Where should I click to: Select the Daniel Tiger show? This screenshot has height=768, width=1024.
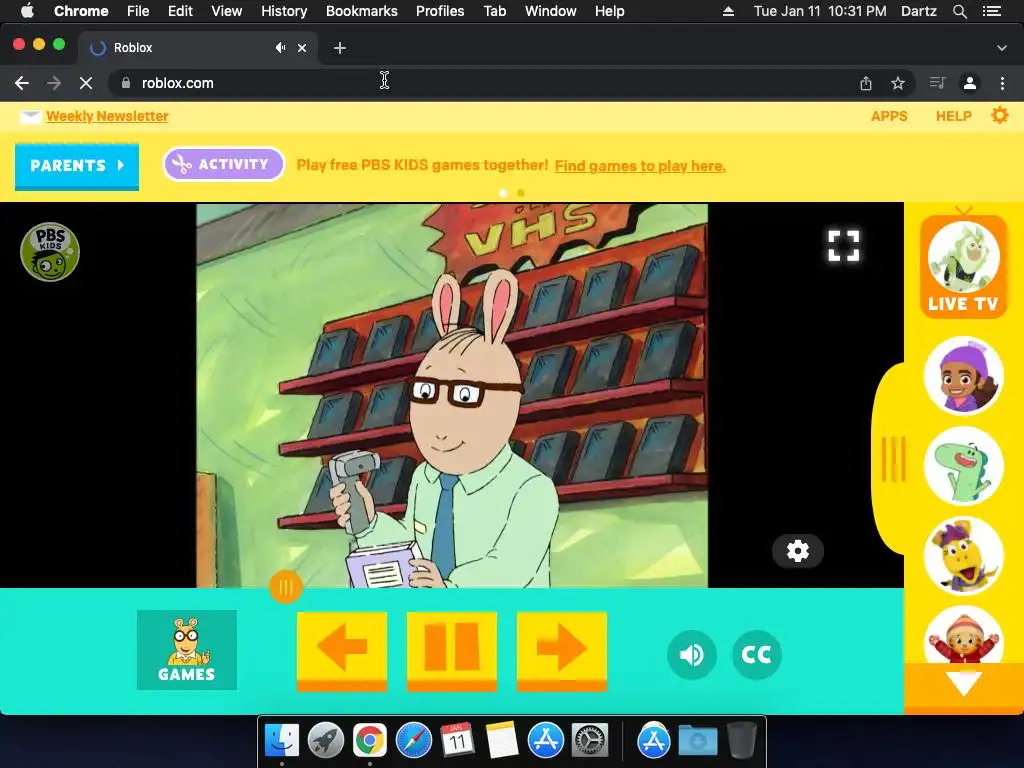[963, 637]
